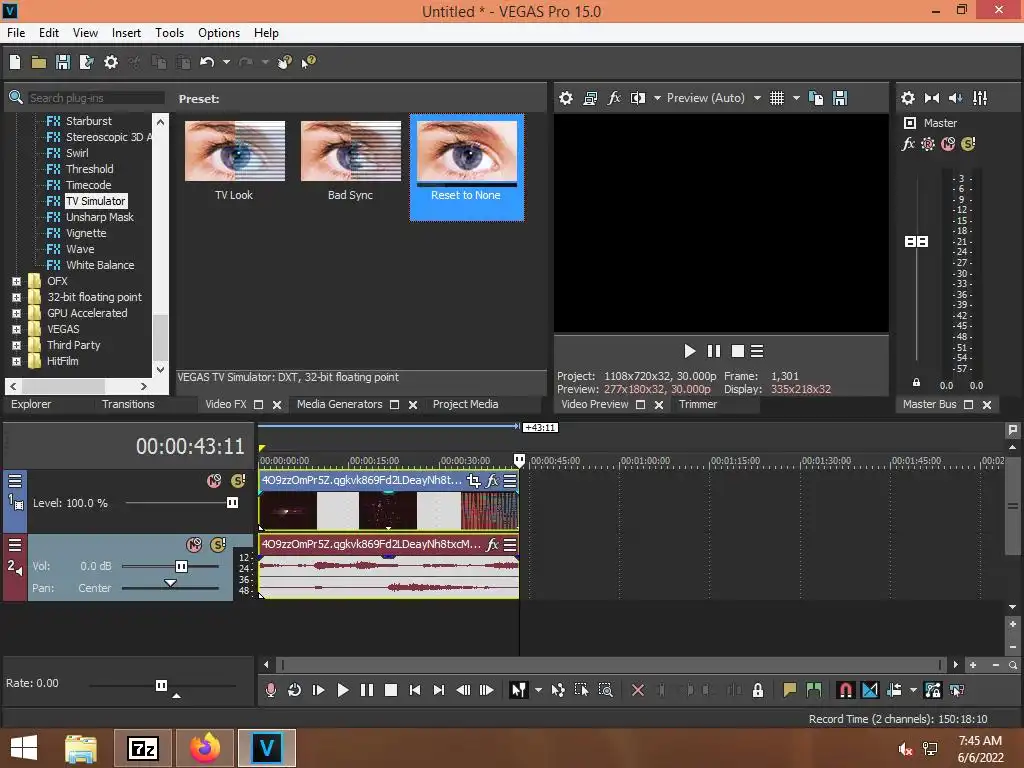Image resolution: width=1024 pixels, height=768 pixels.
Task: Open the Preview (Auto) quality dropdown
Action: [757, 98]
